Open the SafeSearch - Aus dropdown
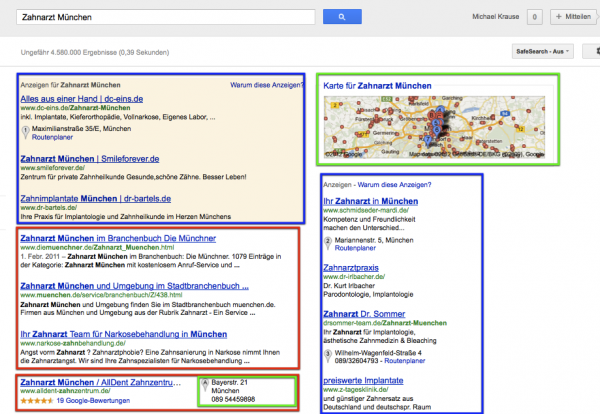This screenshot has height=414, width=600. pos(543,51)
